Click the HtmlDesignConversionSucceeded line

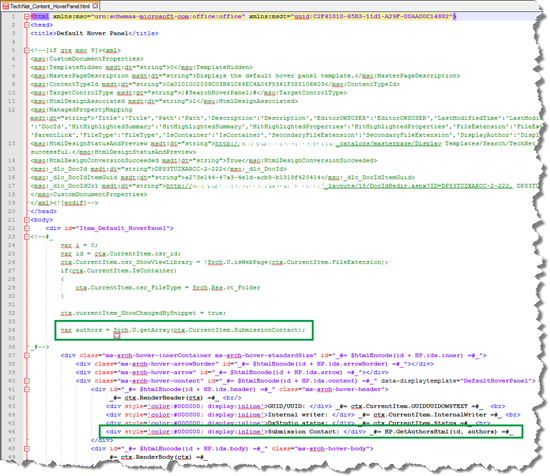coord(204,160)
